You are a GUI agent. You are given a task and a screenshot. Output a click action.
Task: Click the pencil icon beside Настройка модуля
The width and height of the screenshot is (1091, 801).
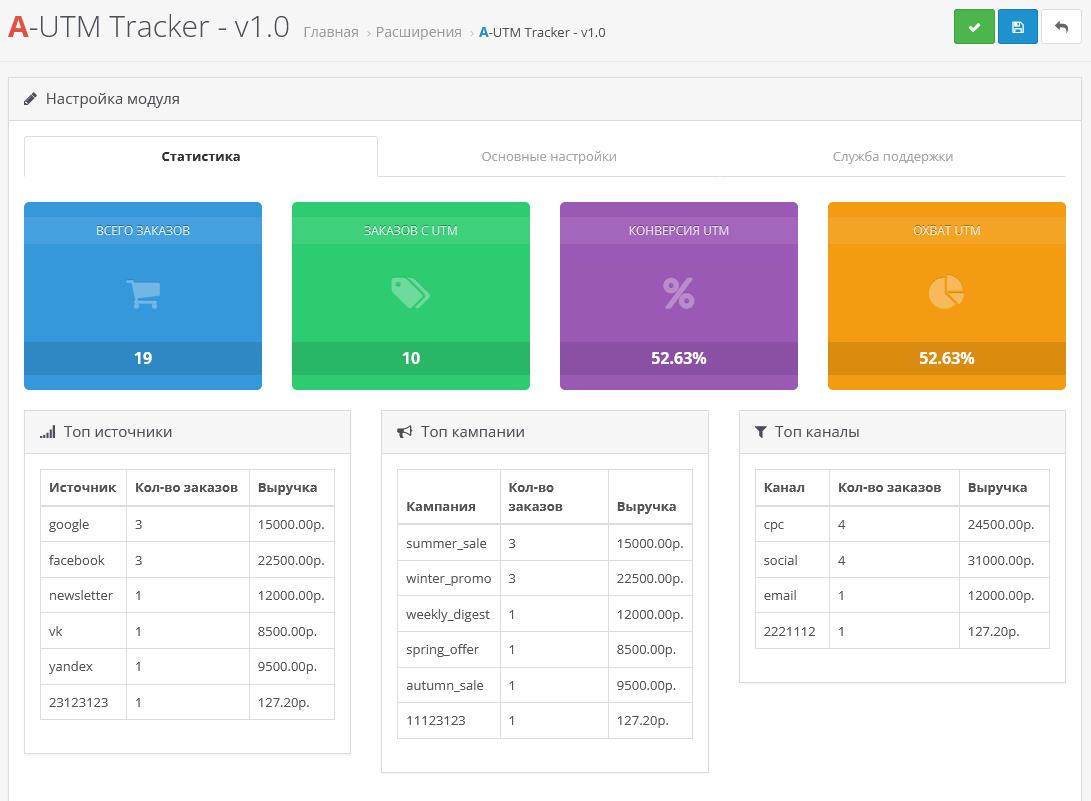click(x=31, y=99)
